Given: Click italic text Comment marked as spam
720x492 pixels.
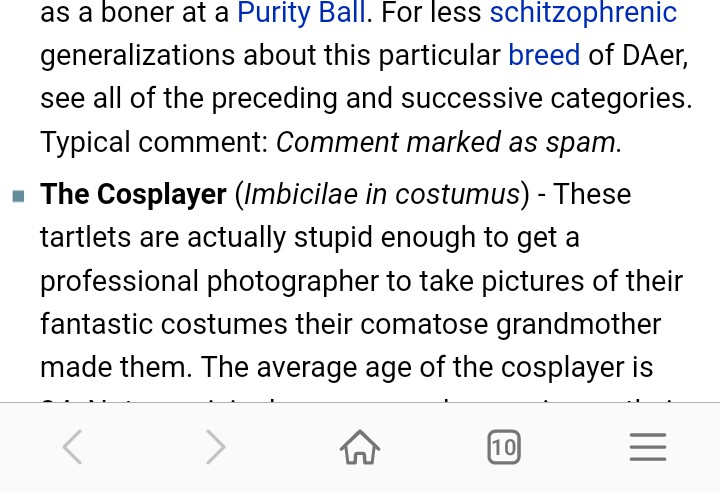Looking at the screenshot, I should click(449, 142).
